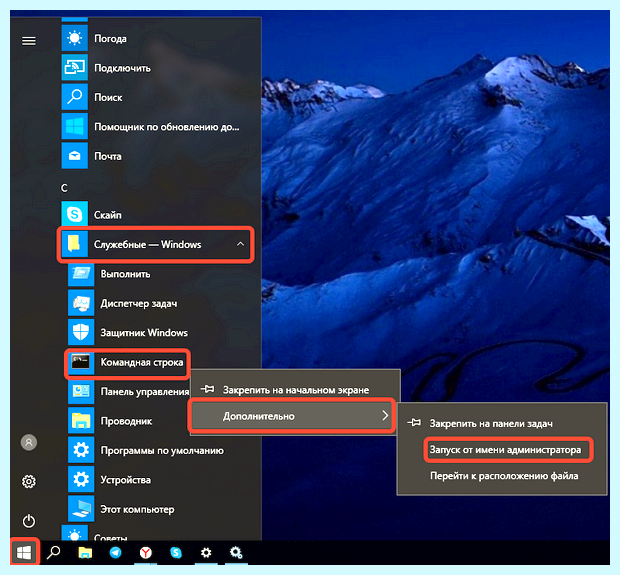Click the Почта label

tap(108, 156)
